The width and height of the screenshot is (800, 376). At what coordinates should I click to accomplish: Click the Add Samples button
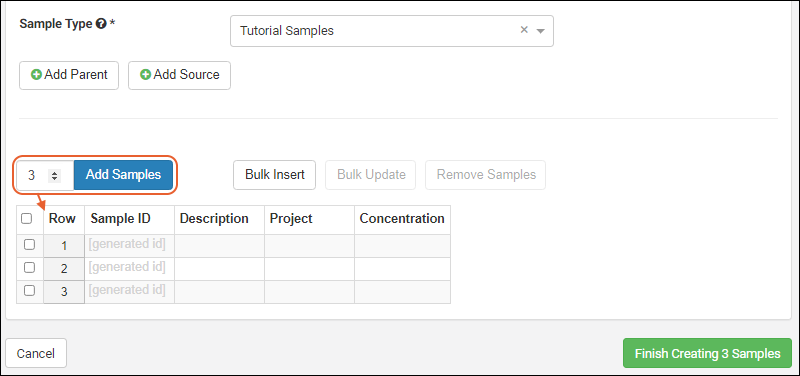123,175
